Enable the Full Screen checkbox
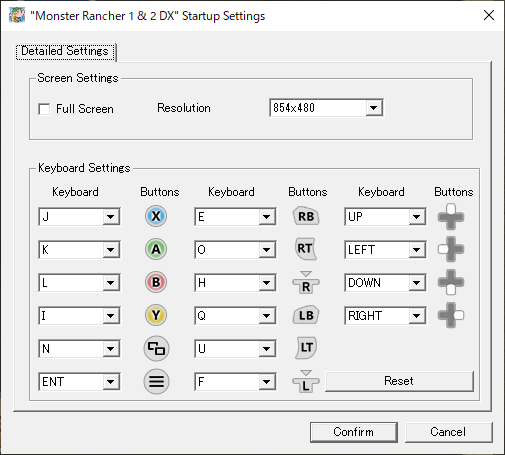This screenshot has height=455, width=505. 44,109
